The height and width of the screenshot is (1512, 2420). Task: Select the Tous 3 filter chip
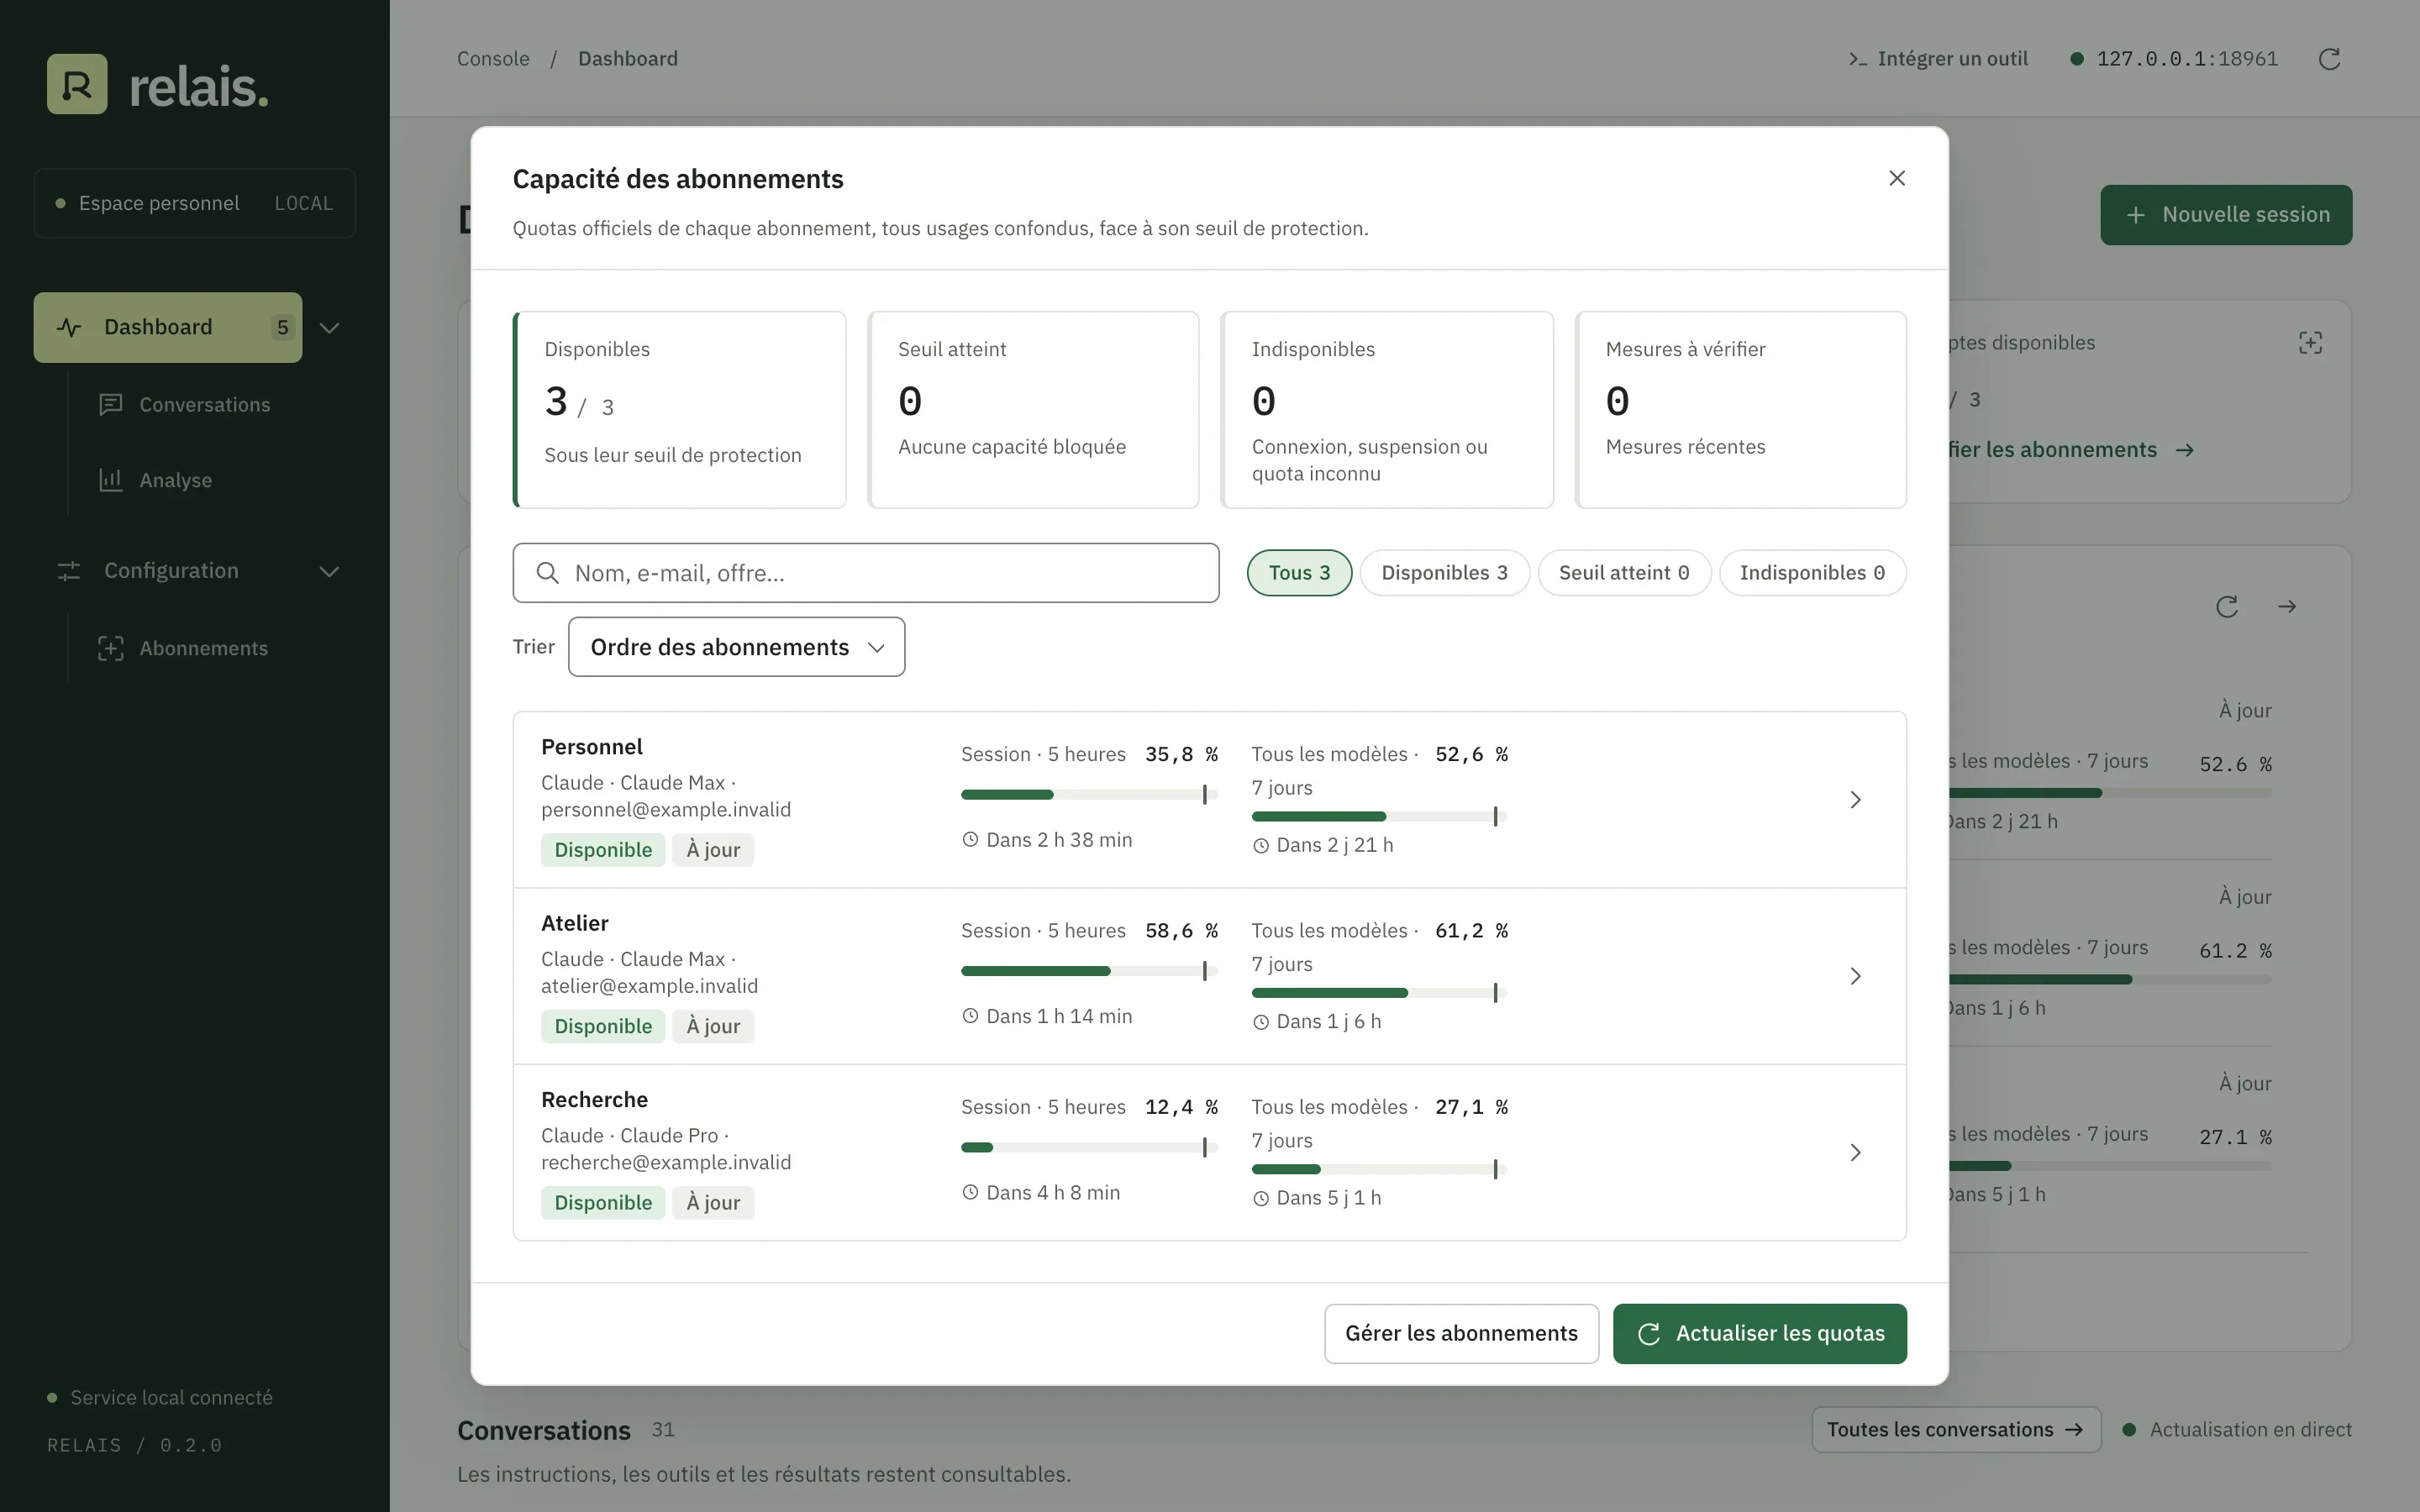1299,573
